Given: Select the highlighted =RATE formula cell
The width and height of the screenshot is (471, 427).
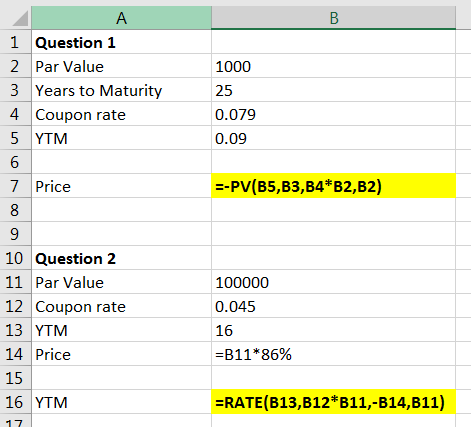Looking at the screenshot, I should tap(333, 402).
